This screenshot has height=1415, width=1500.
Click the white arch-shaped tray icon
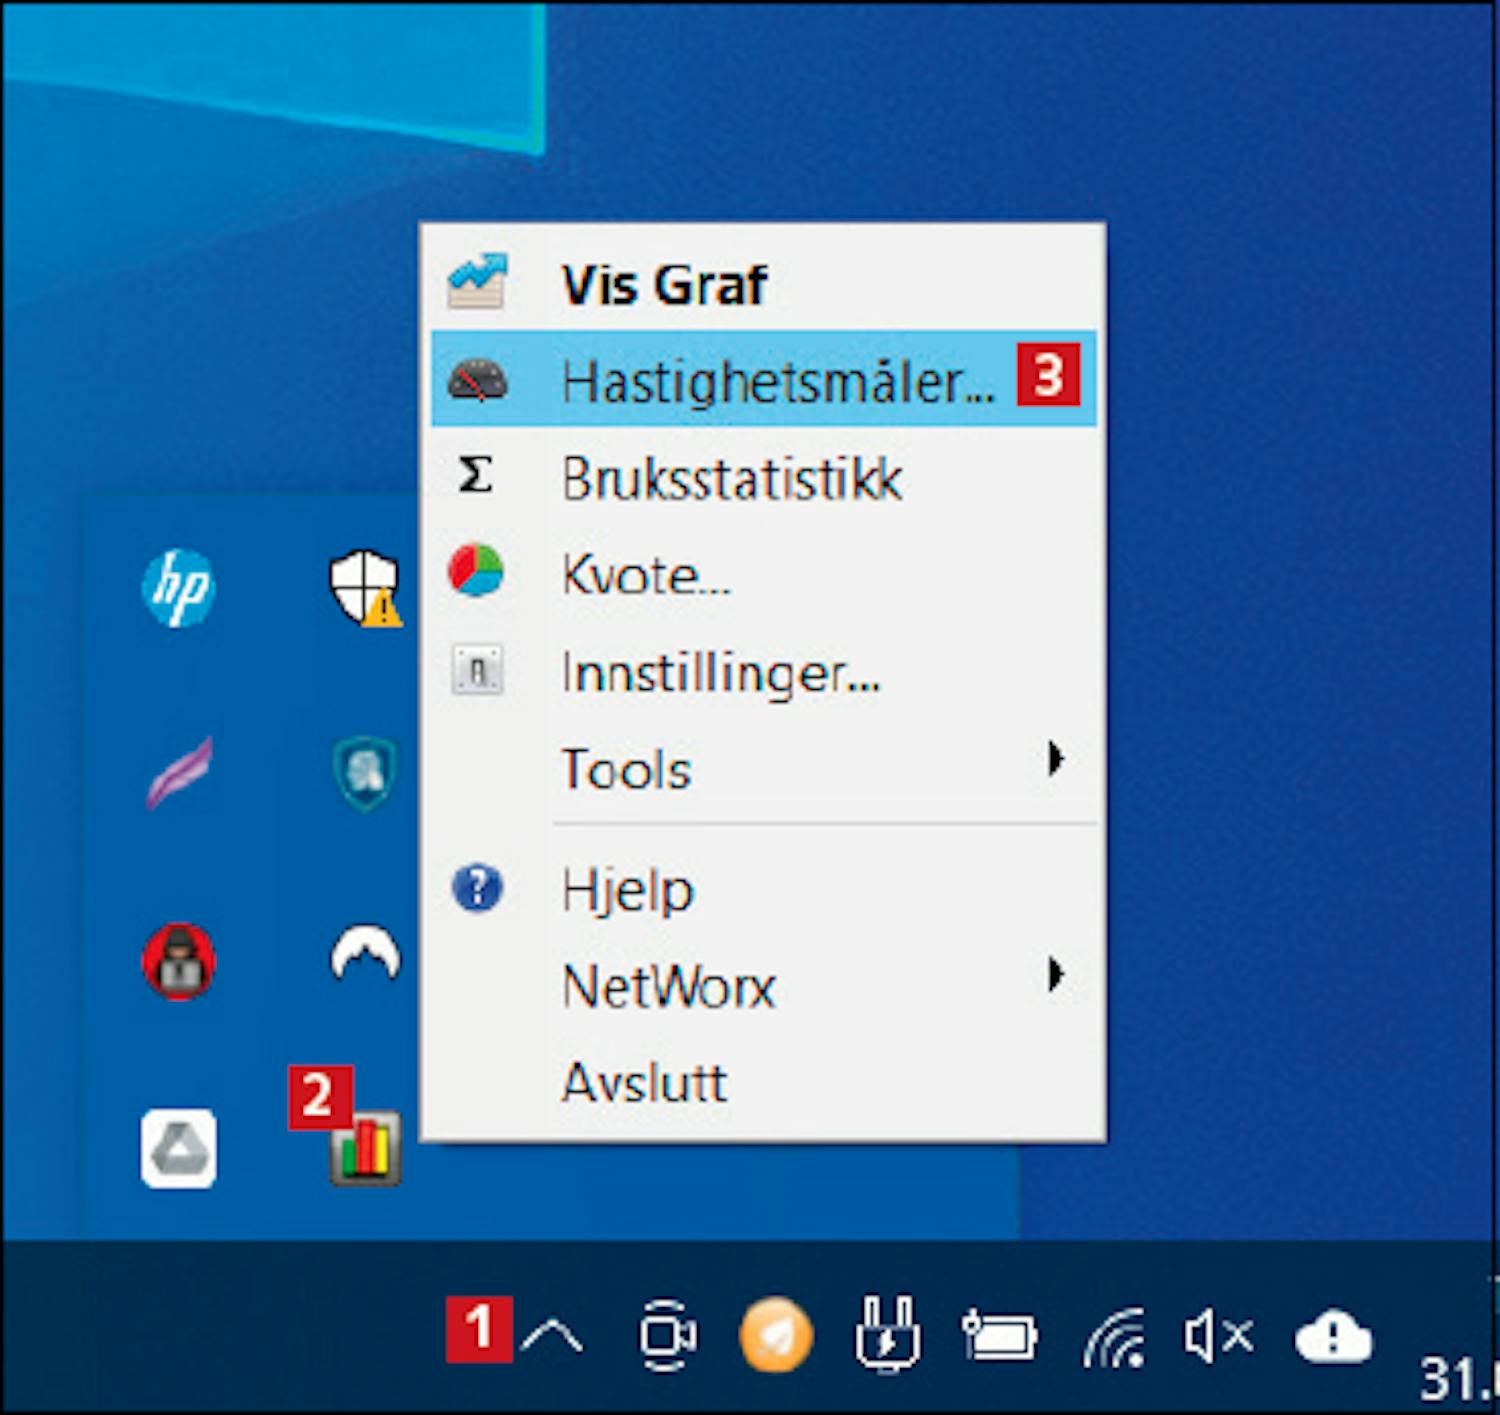365,957
